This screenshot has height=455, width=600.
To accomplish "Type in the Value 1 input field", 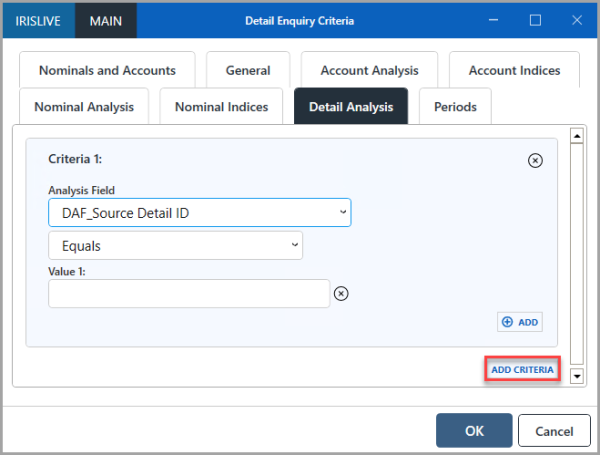I will 189,293.
